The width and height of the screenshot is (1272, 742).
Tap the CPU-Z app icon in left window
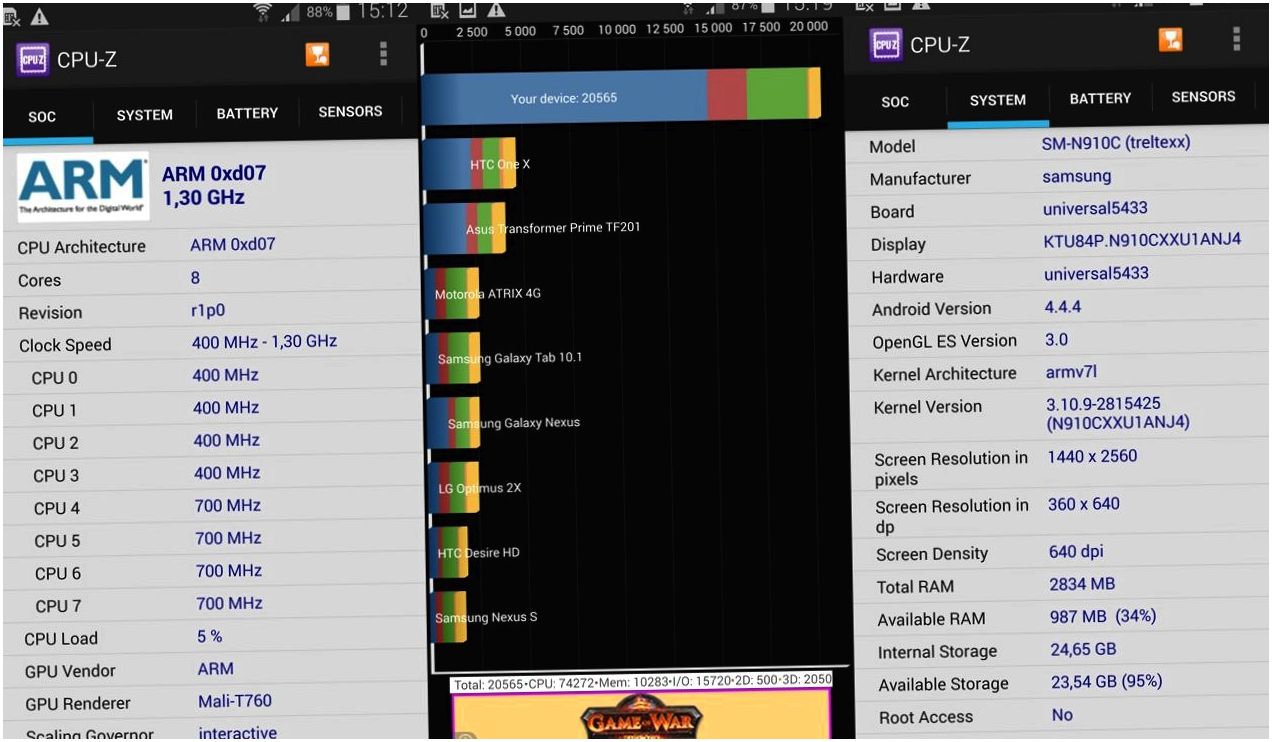pos(33,58)
